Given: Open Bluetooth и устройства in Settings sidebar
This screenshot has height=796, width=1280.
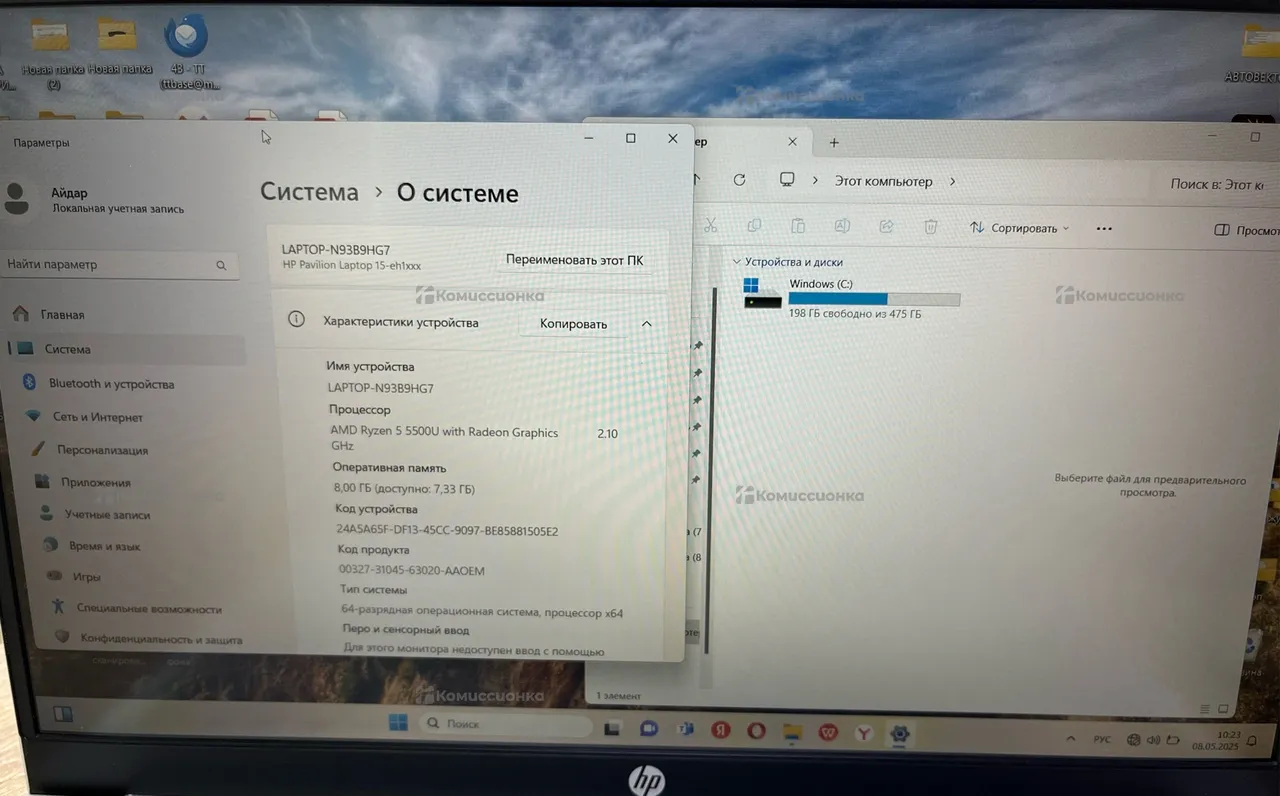Looking at the screenshot, I should coord(110,384).
